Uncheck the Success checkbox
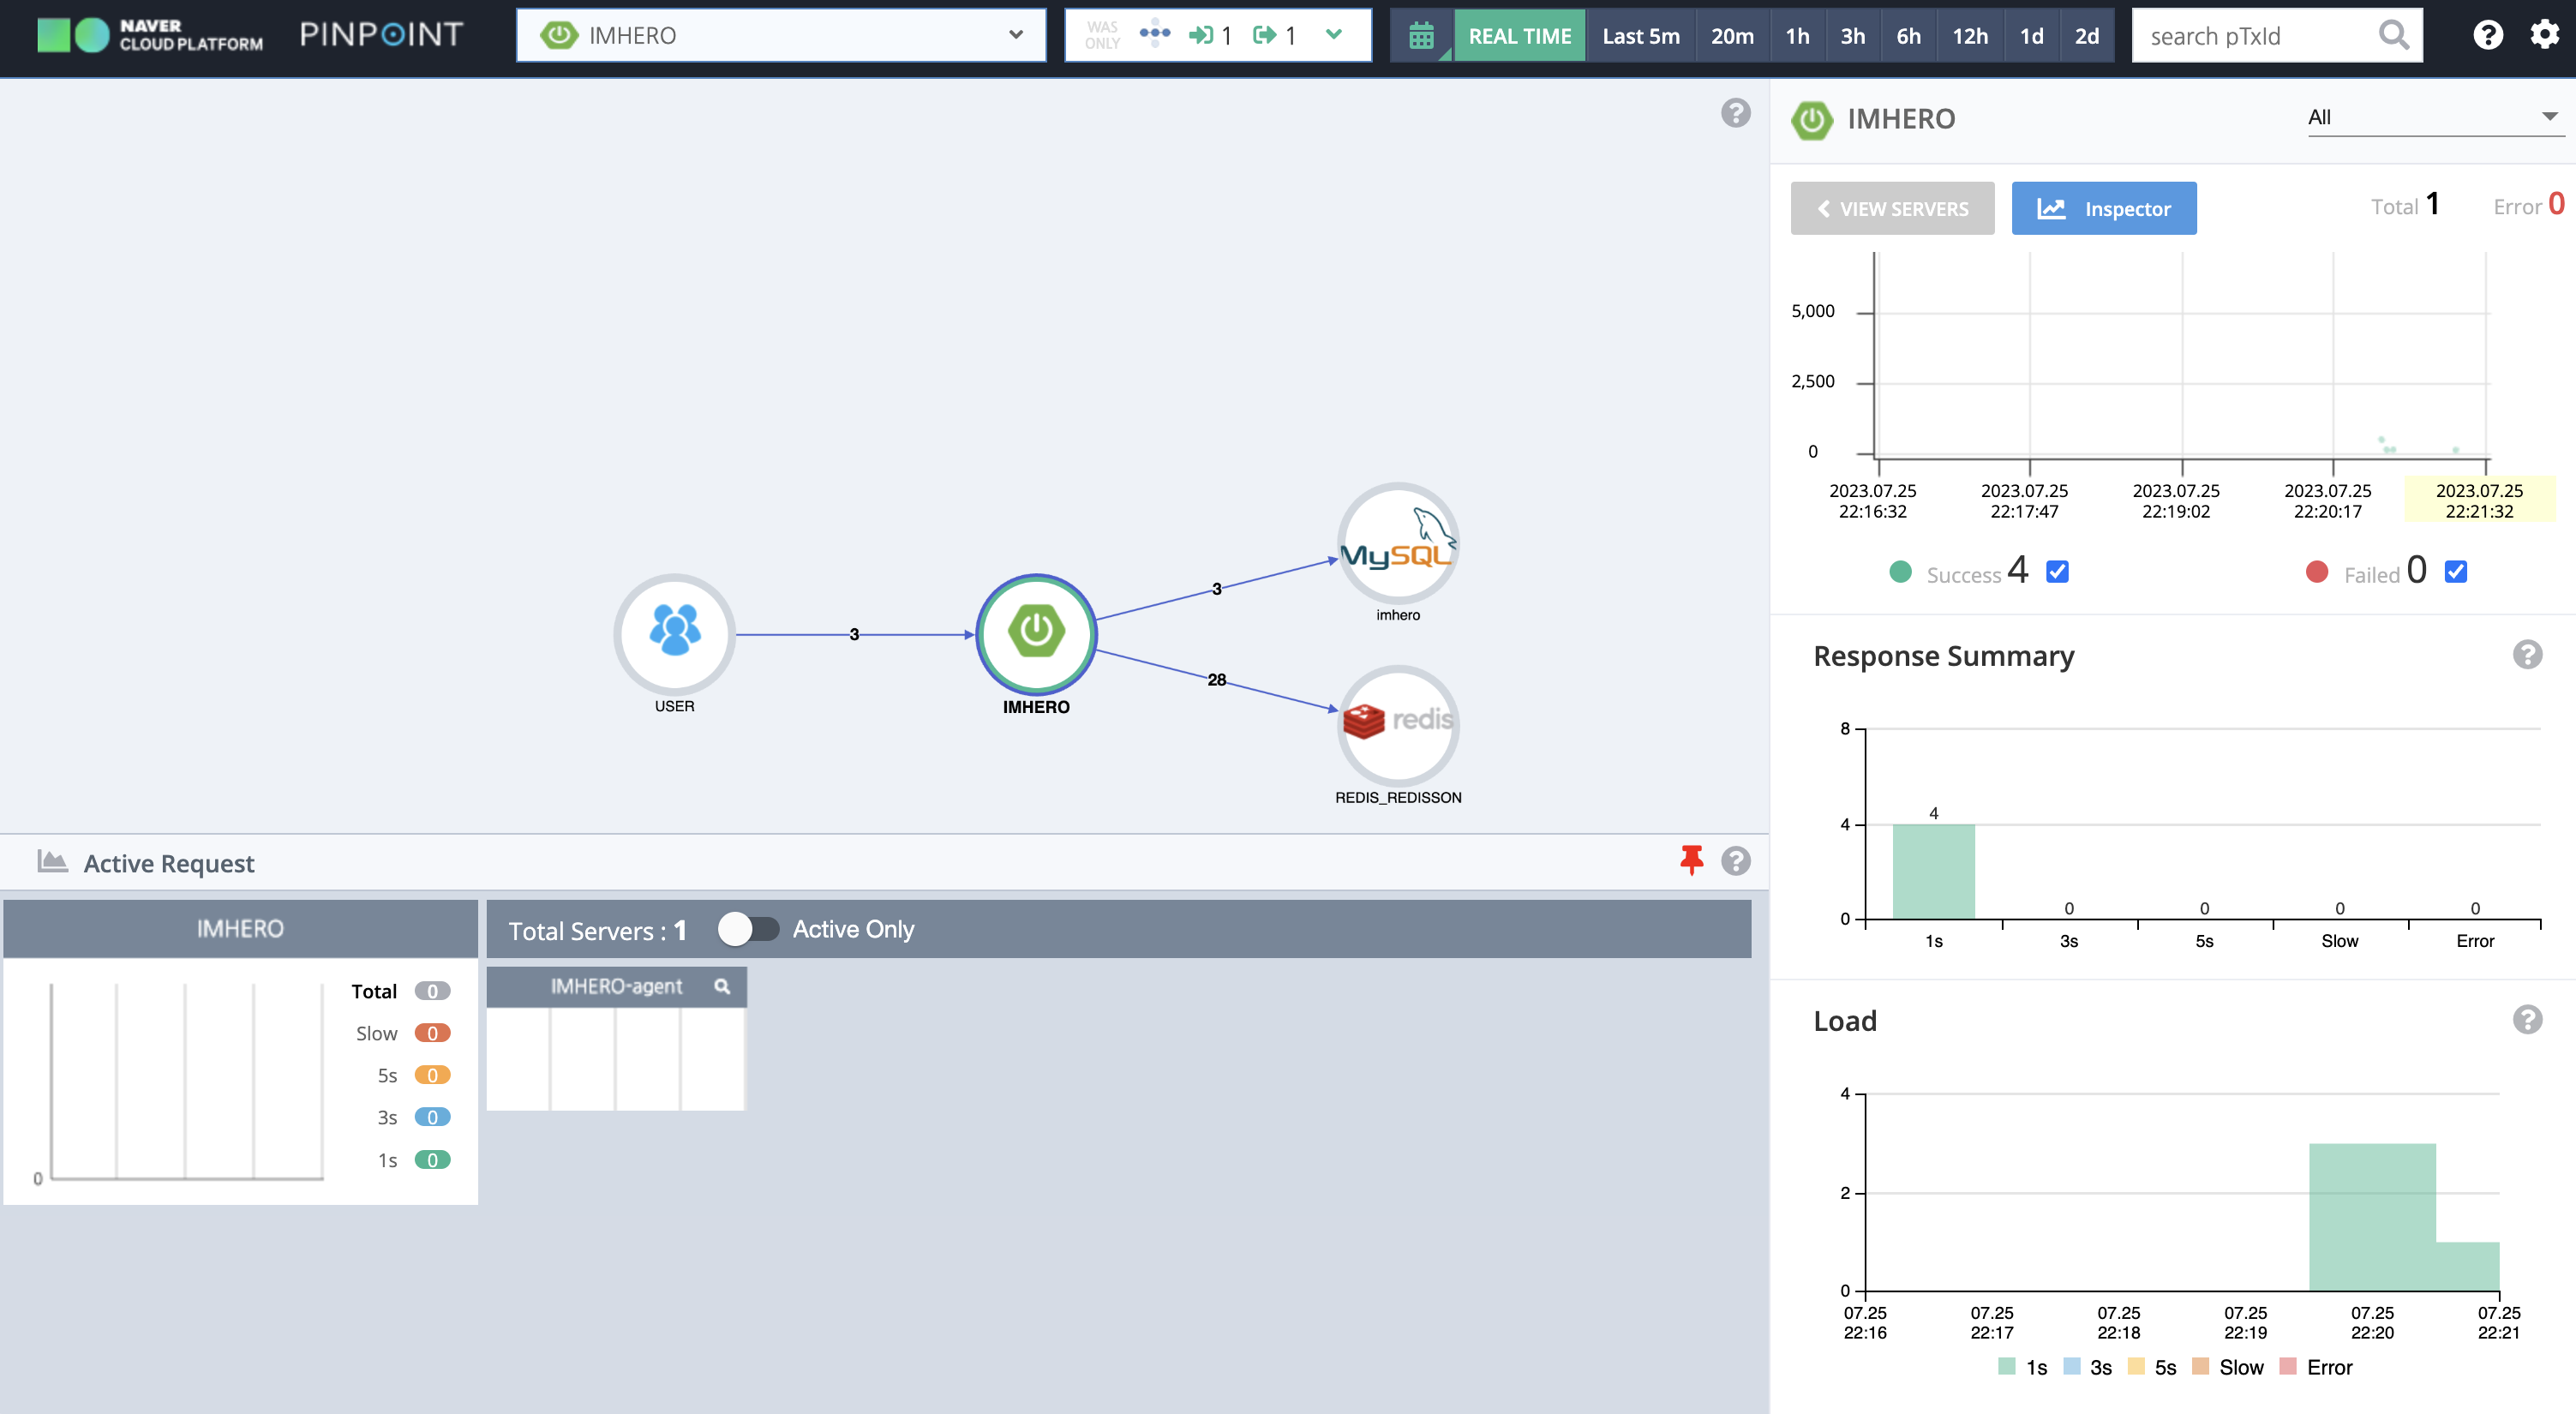2576x1414 pixels. pyautogui.click(x=2057, y=572)
